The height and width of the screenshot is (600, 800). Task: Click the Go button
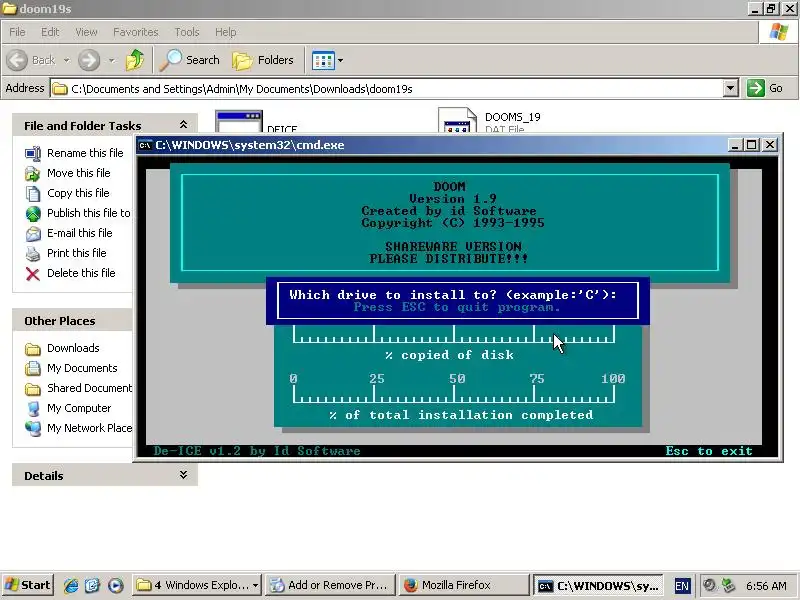[x=765, y=88]
